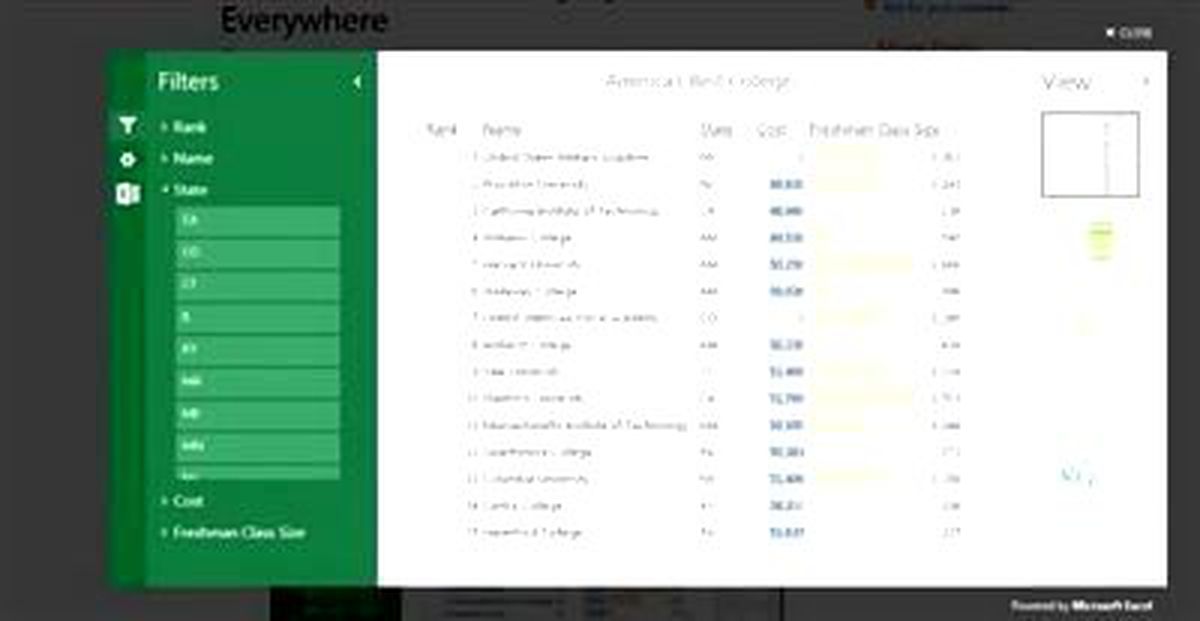Toggle the MA state filter
The image size is (1200, 621).
pos(258,382)
